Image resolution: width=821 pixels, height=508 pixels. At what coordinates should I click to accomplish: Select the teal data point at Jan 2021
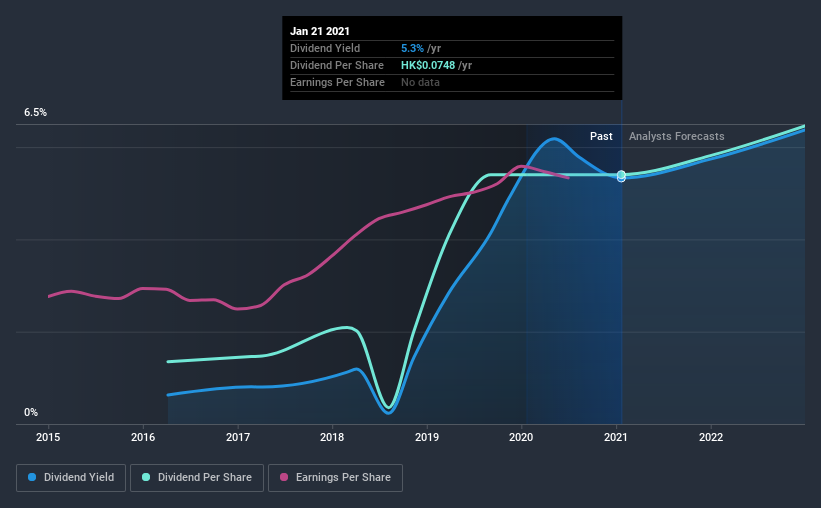(x=621, y=174)
